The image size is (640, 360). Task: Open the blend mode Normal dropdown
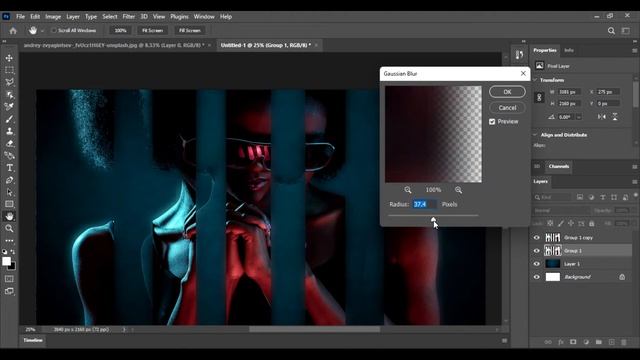pyautogui.click(x=561, y=211)
